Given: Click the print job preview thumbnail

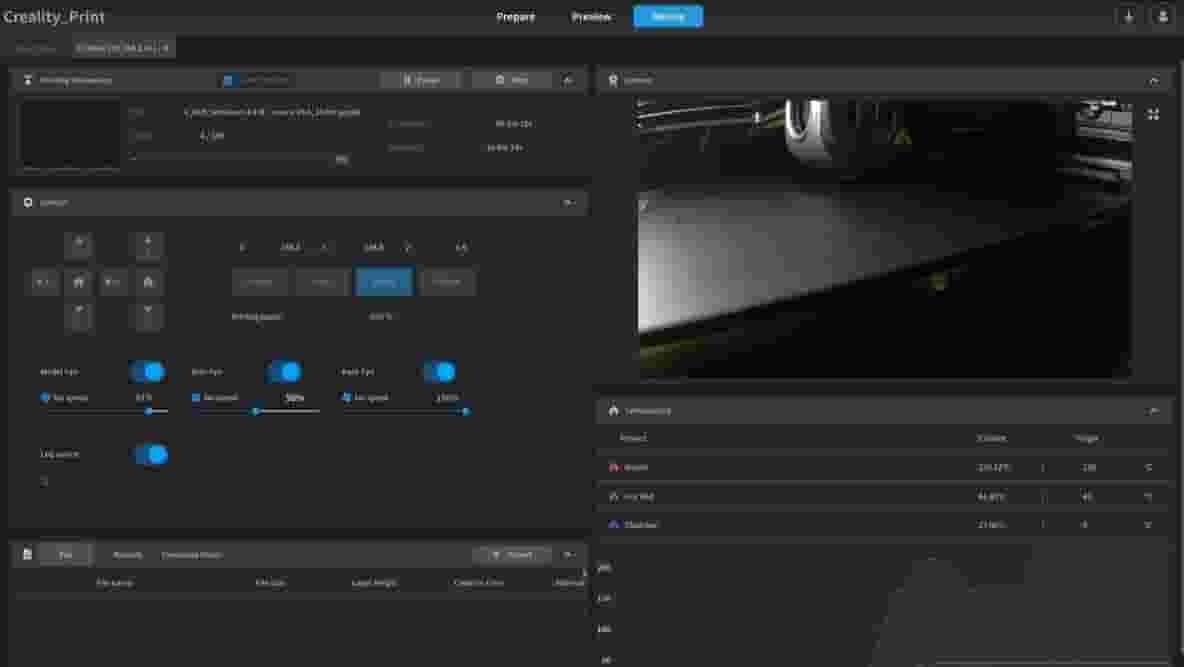Looking at the screenshot, I should pyautogui.click(x=69, y=134).
